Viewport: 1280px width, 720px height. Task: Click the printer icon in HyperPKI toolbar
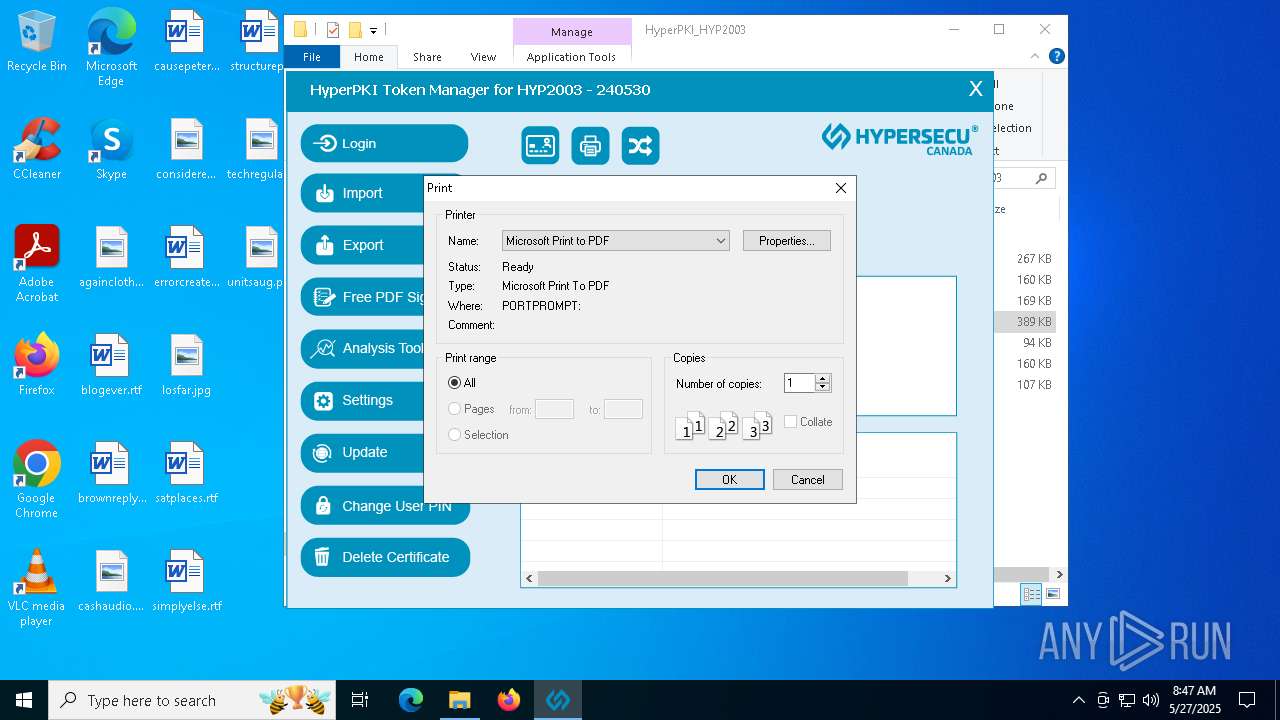point(590,146)
